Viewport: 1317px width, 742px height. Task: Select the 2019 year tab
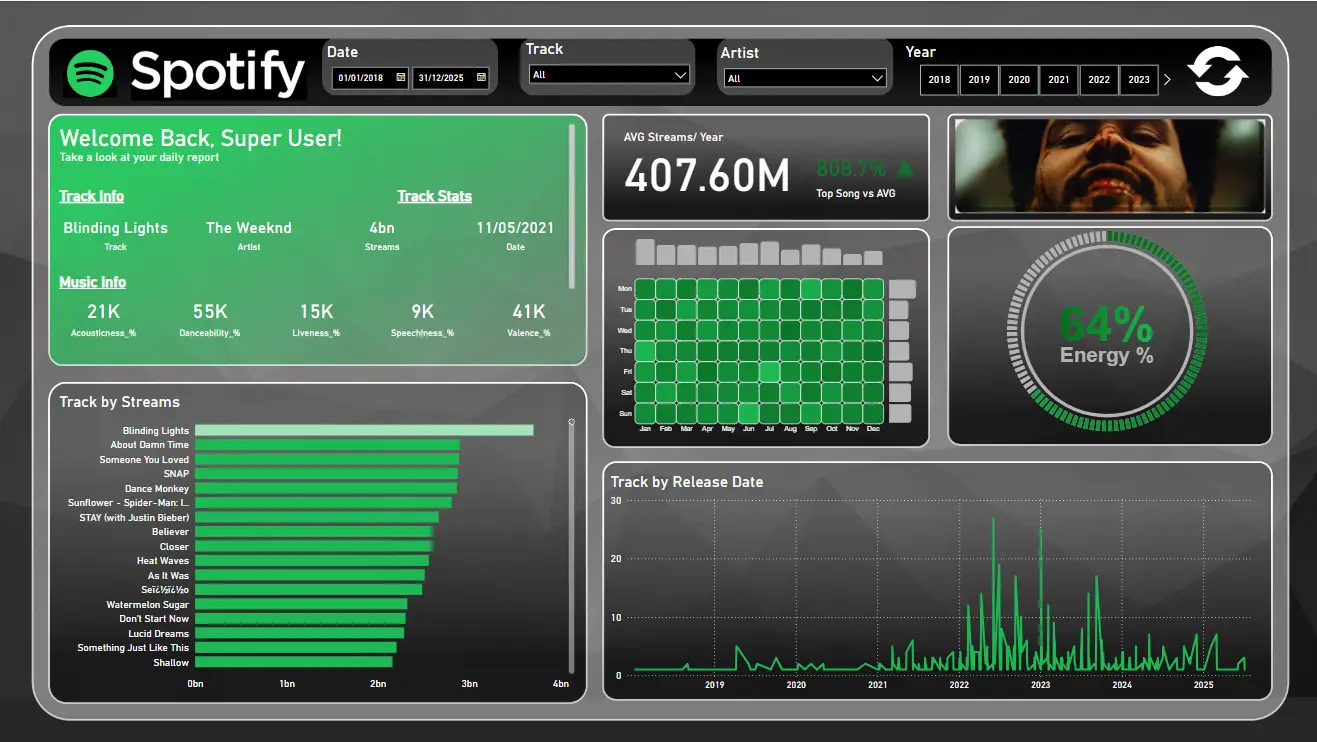pos(979,80)
